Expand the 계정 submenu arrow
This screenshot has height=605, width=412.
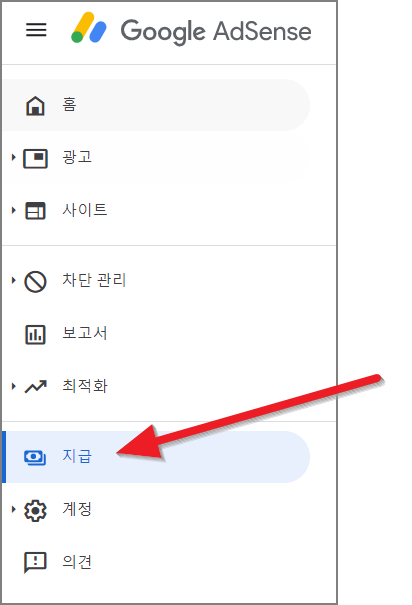pos(14,509)
